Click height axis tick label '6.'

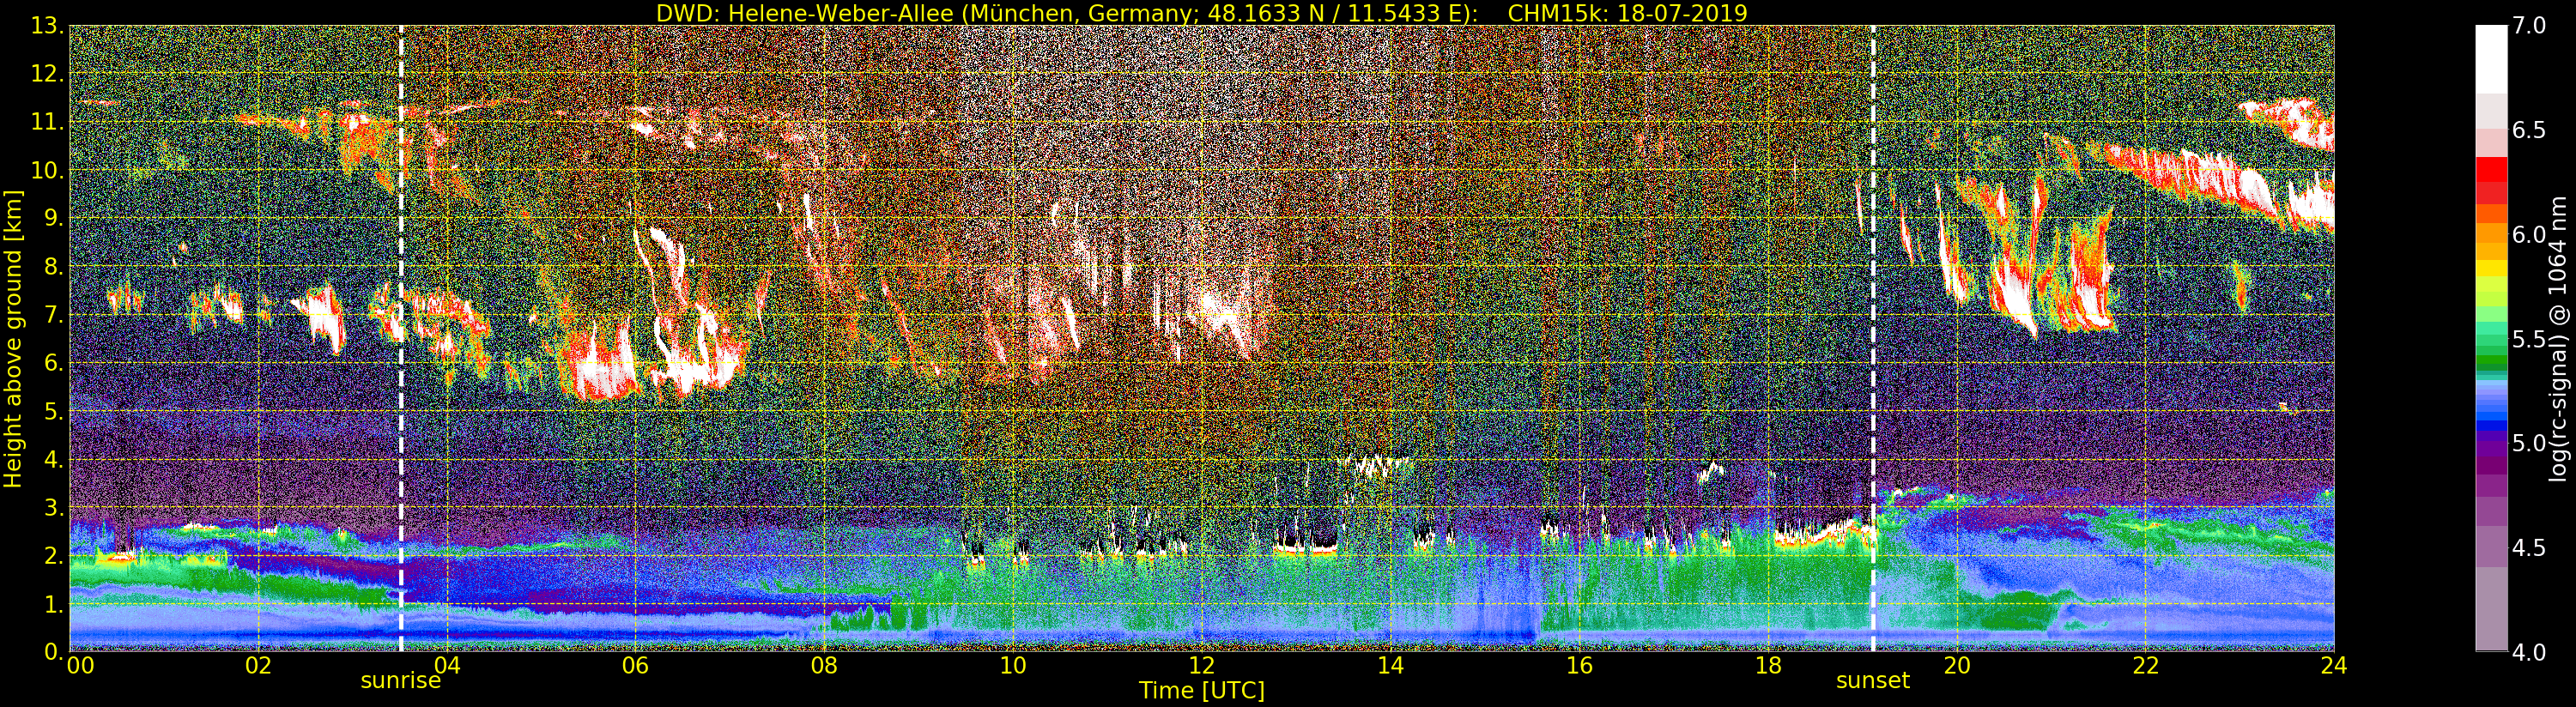(x=53, y=363)
